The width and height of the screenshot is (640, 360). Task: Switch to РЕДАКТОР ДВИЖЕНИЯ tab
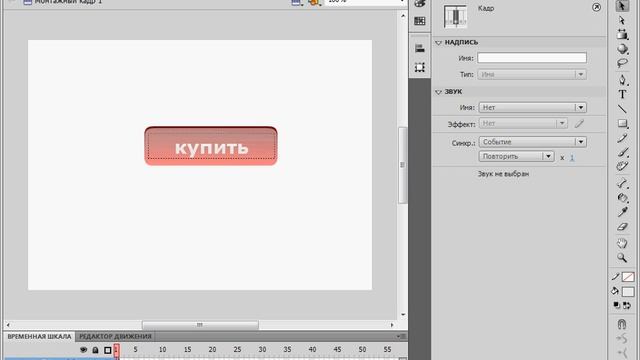(x=116, y=336)
